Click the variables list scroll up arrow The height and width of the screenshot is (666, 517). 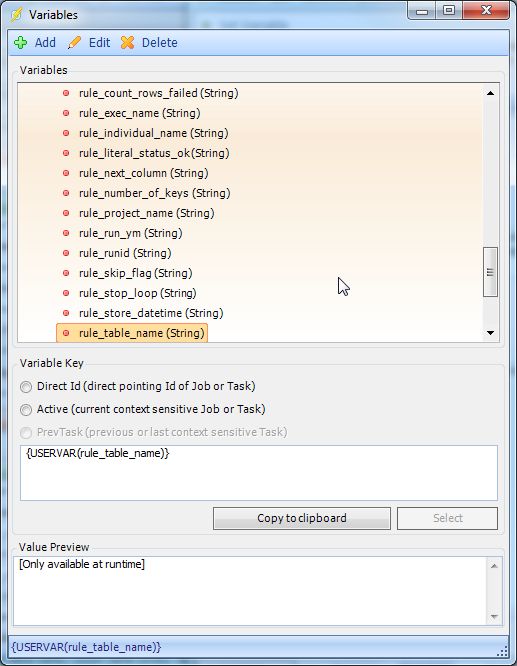point(490,93)
